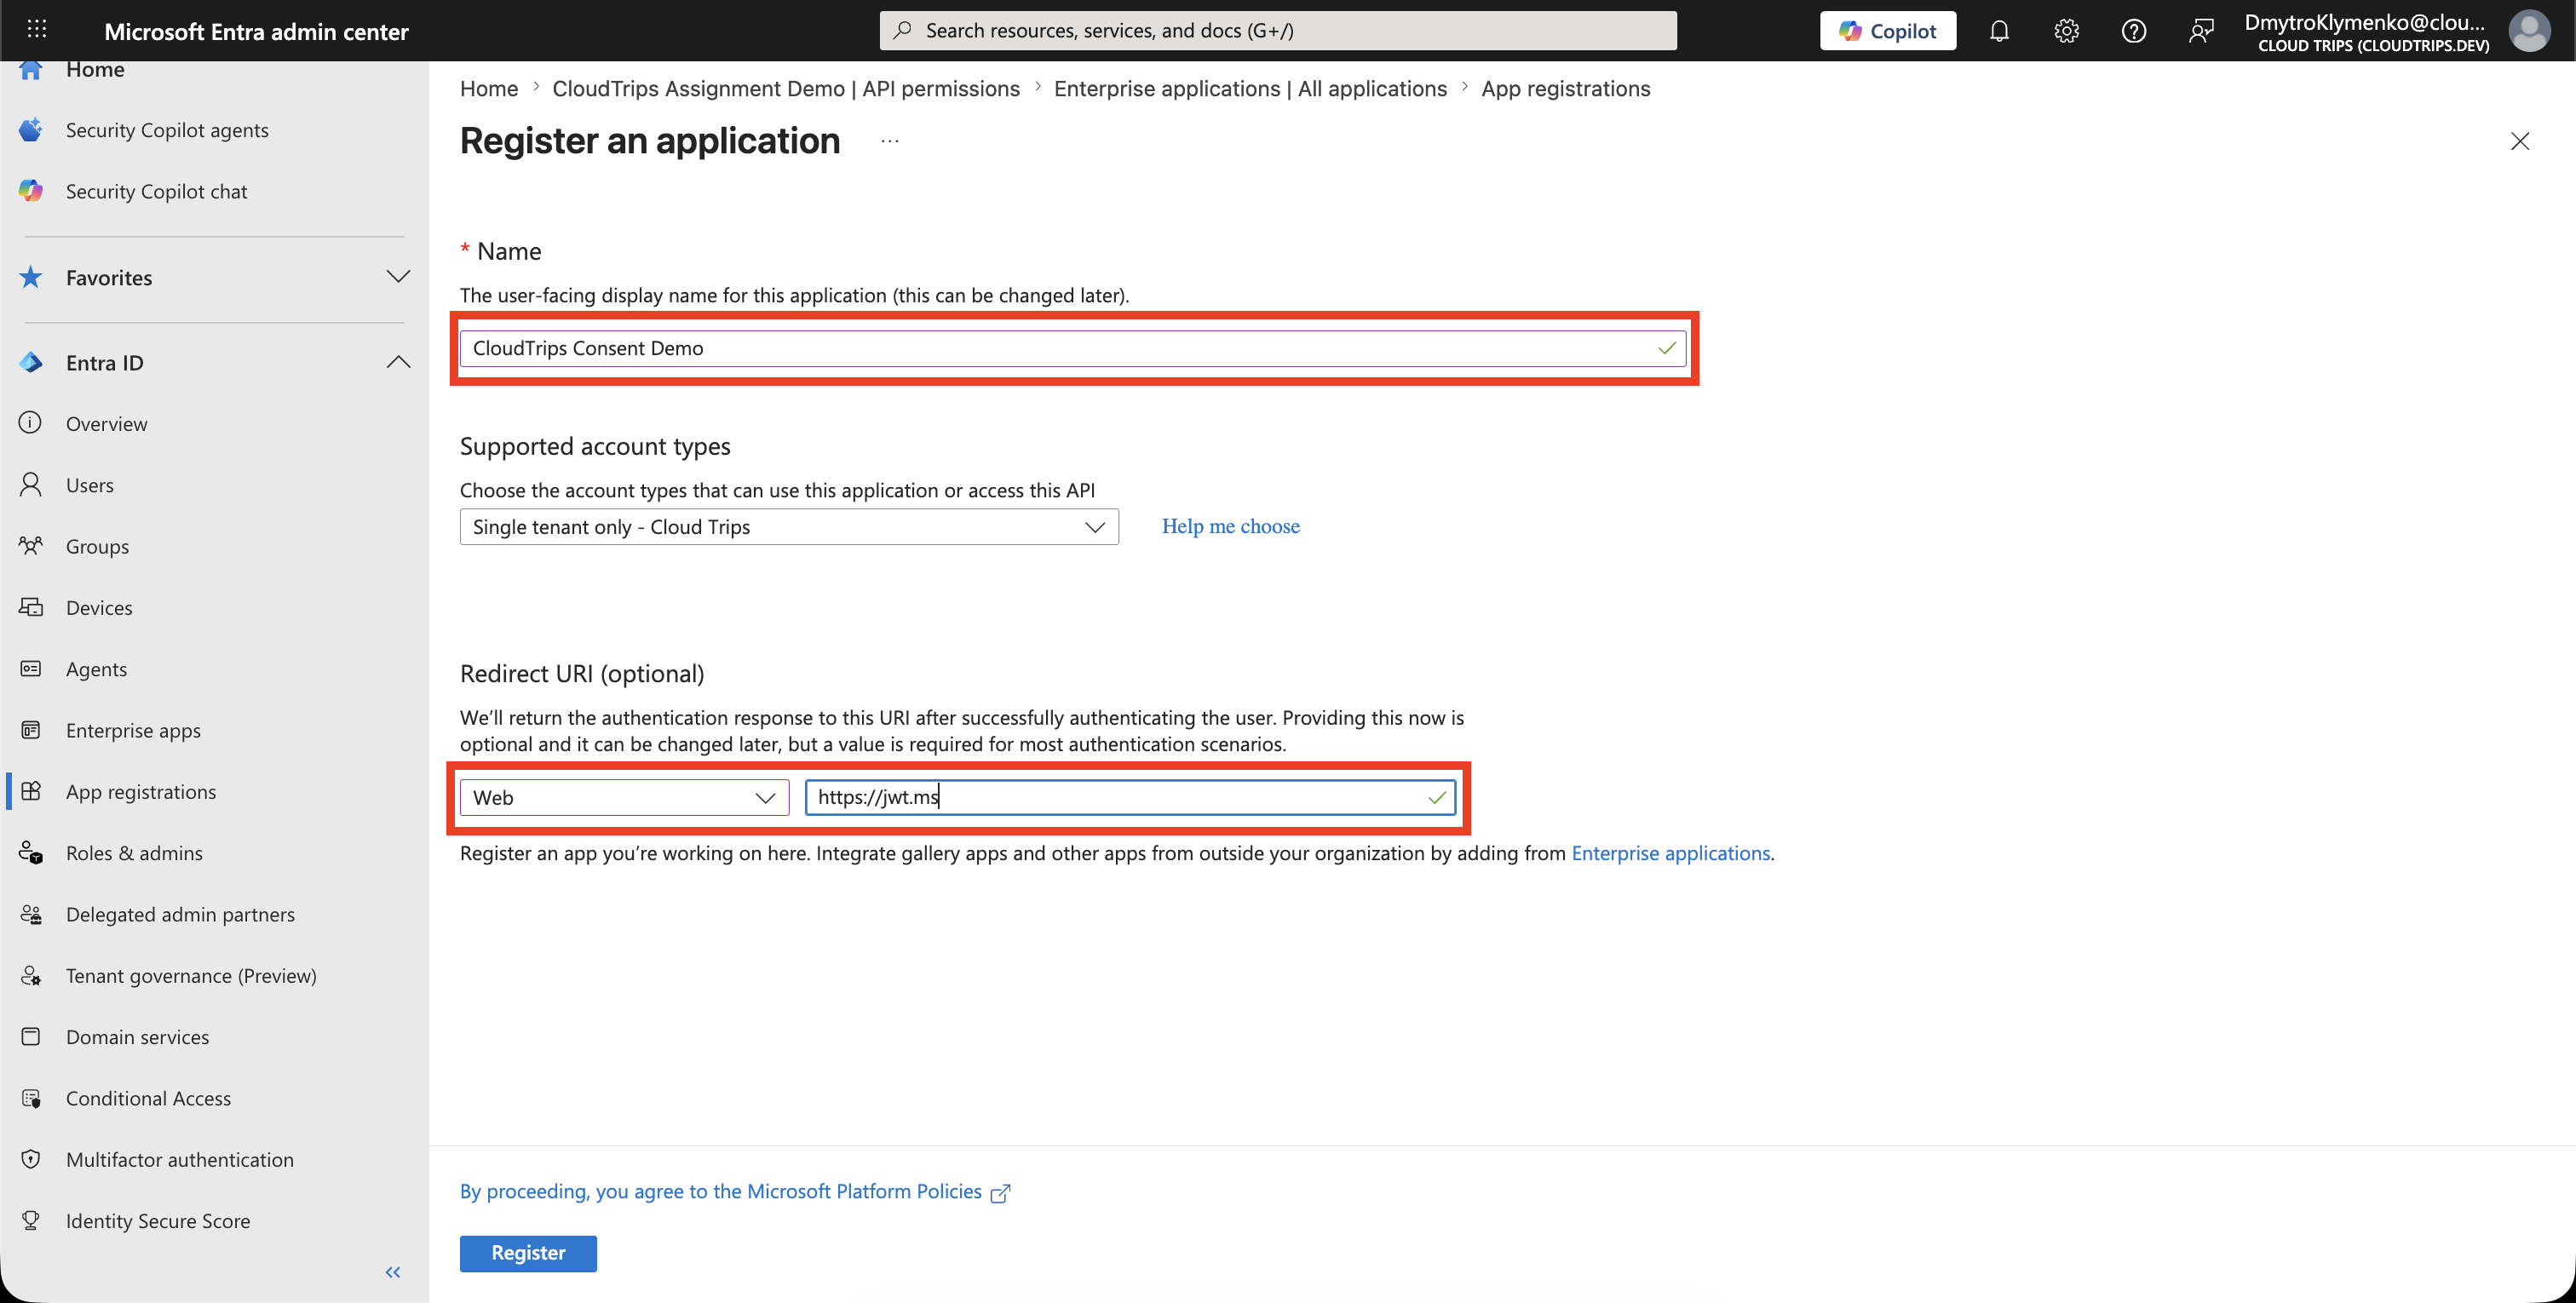Open the Enterprise applications inline link
Image resolution: width=2576 pixels, height=1303 pixels.
tap(1670, 853)
